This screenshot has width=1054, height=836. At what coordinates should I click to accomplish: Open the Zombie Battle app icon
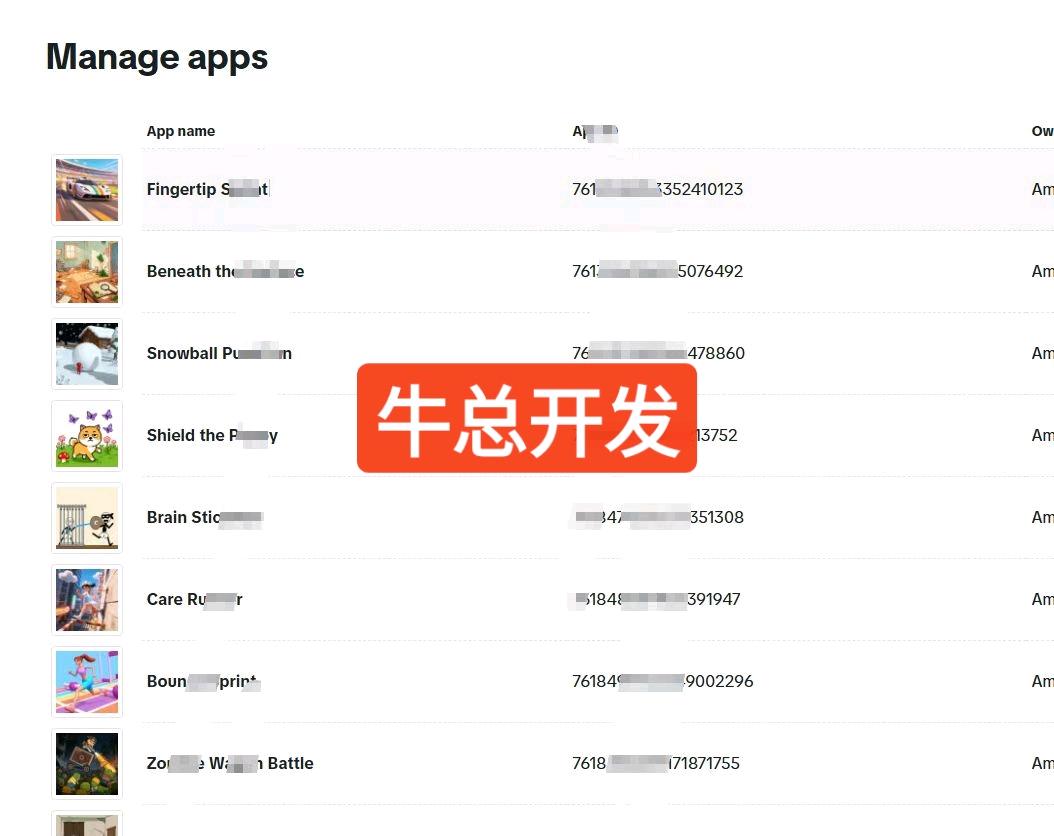pos(87,764)
